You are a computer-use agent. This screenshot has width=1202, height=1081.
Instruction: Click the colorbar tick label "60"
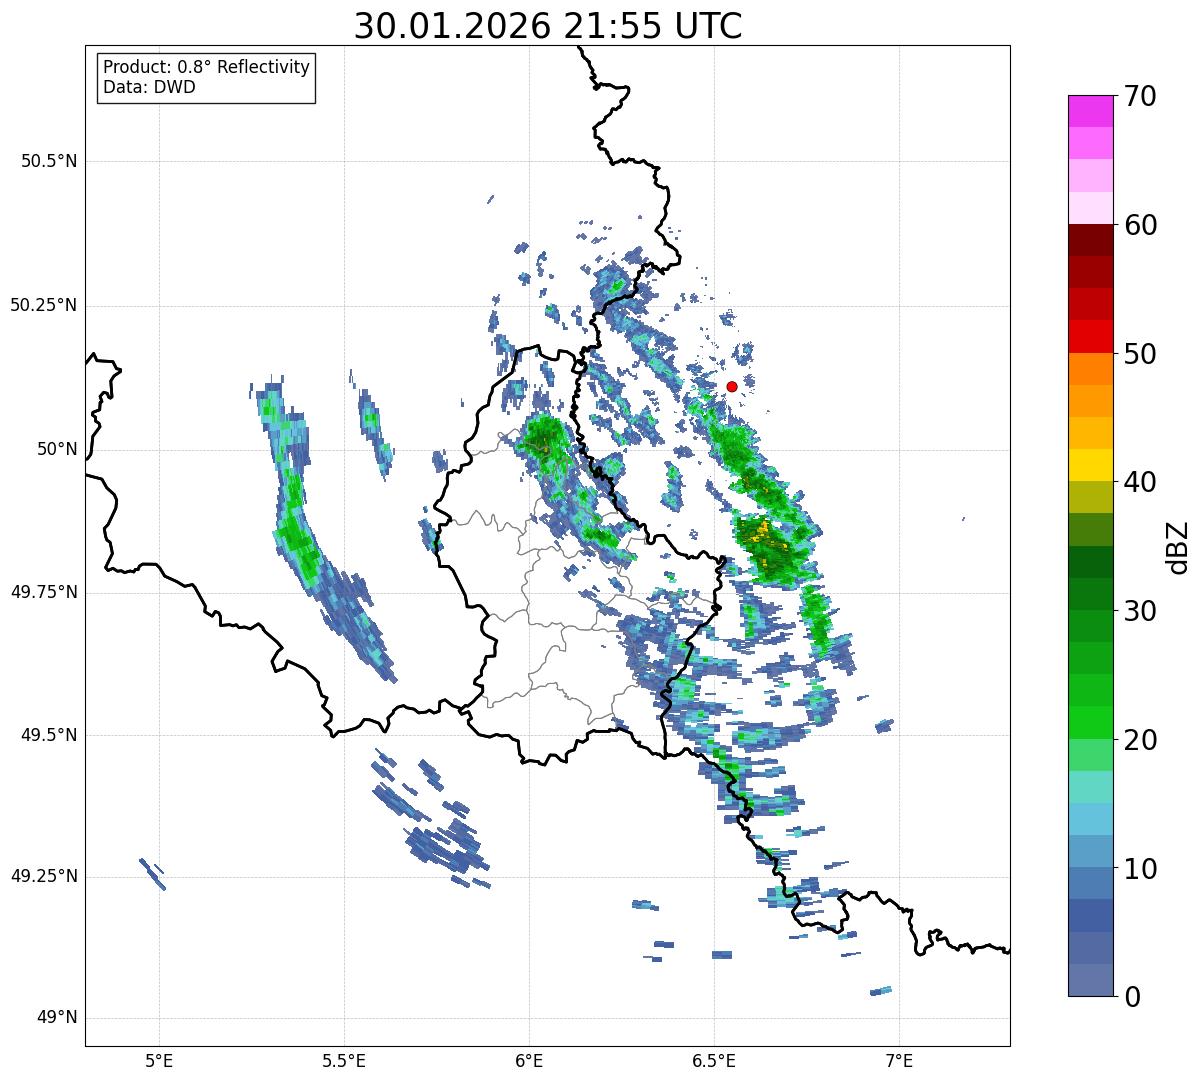1140,225
